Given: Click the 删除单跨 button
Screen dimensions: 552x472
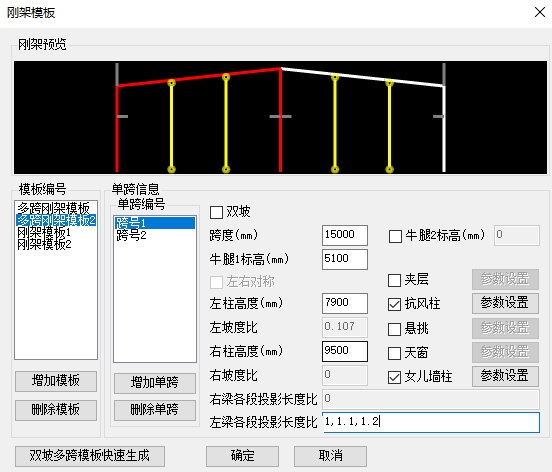Looking at the screenshot, I should [x=155, y=410].
